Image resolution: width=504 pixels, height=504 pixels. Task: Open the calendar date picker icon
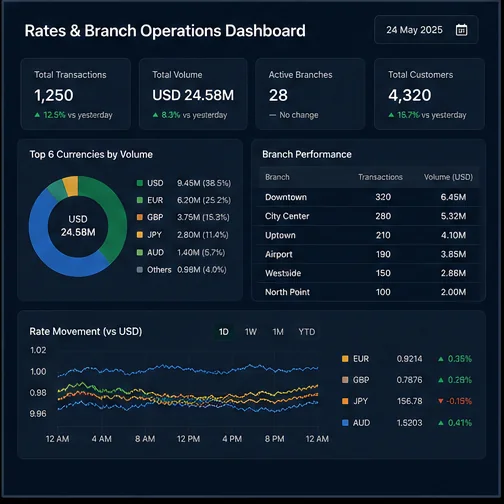pyautogui.click(x=461, y=30)
